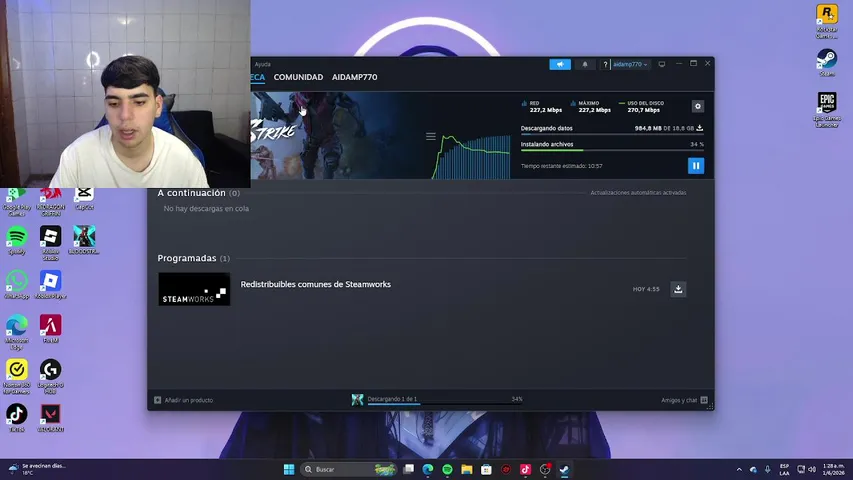Open the Windows Start menu
This screenshot has height=480, width=853.
click(289, 469)
